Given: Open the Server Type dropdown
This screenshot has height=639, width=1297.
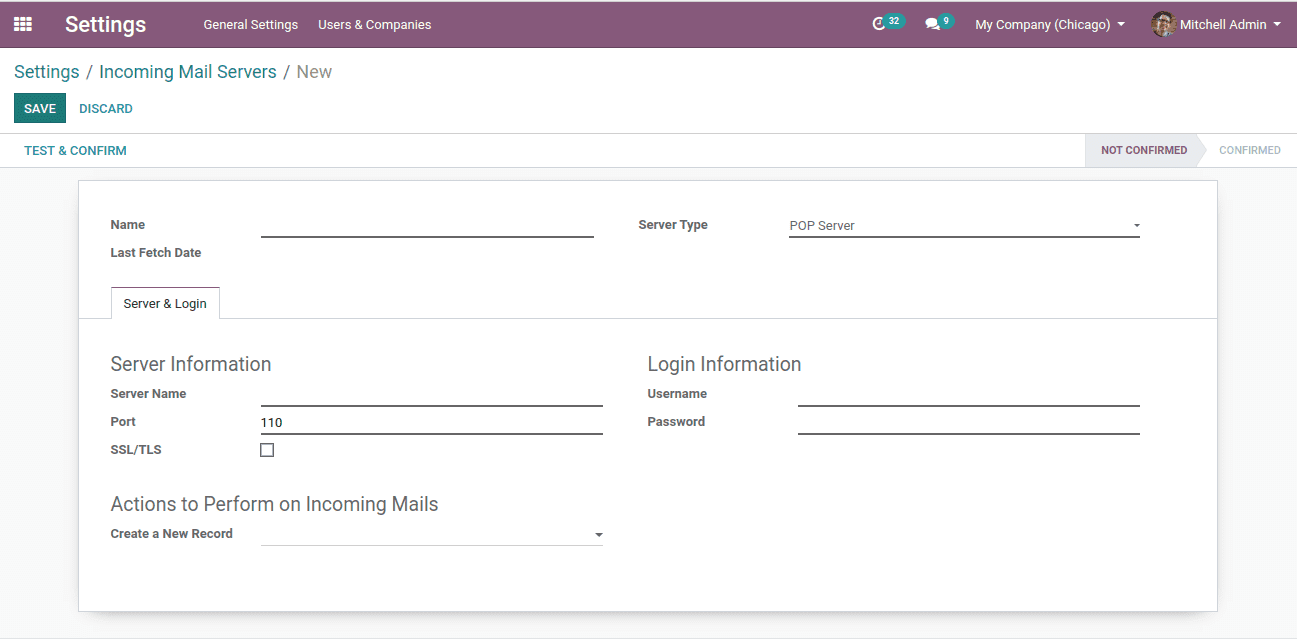Looking at the screenshot, I should click(x=964, y=226).
